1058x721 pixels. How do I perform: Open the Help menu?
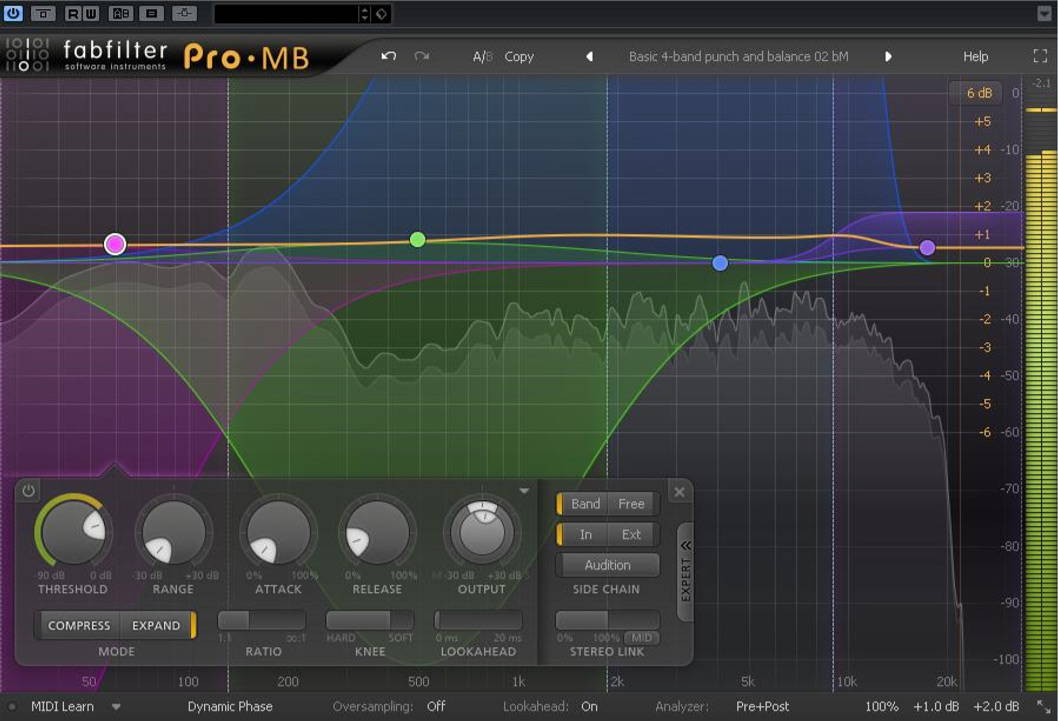tap(976, 57)
